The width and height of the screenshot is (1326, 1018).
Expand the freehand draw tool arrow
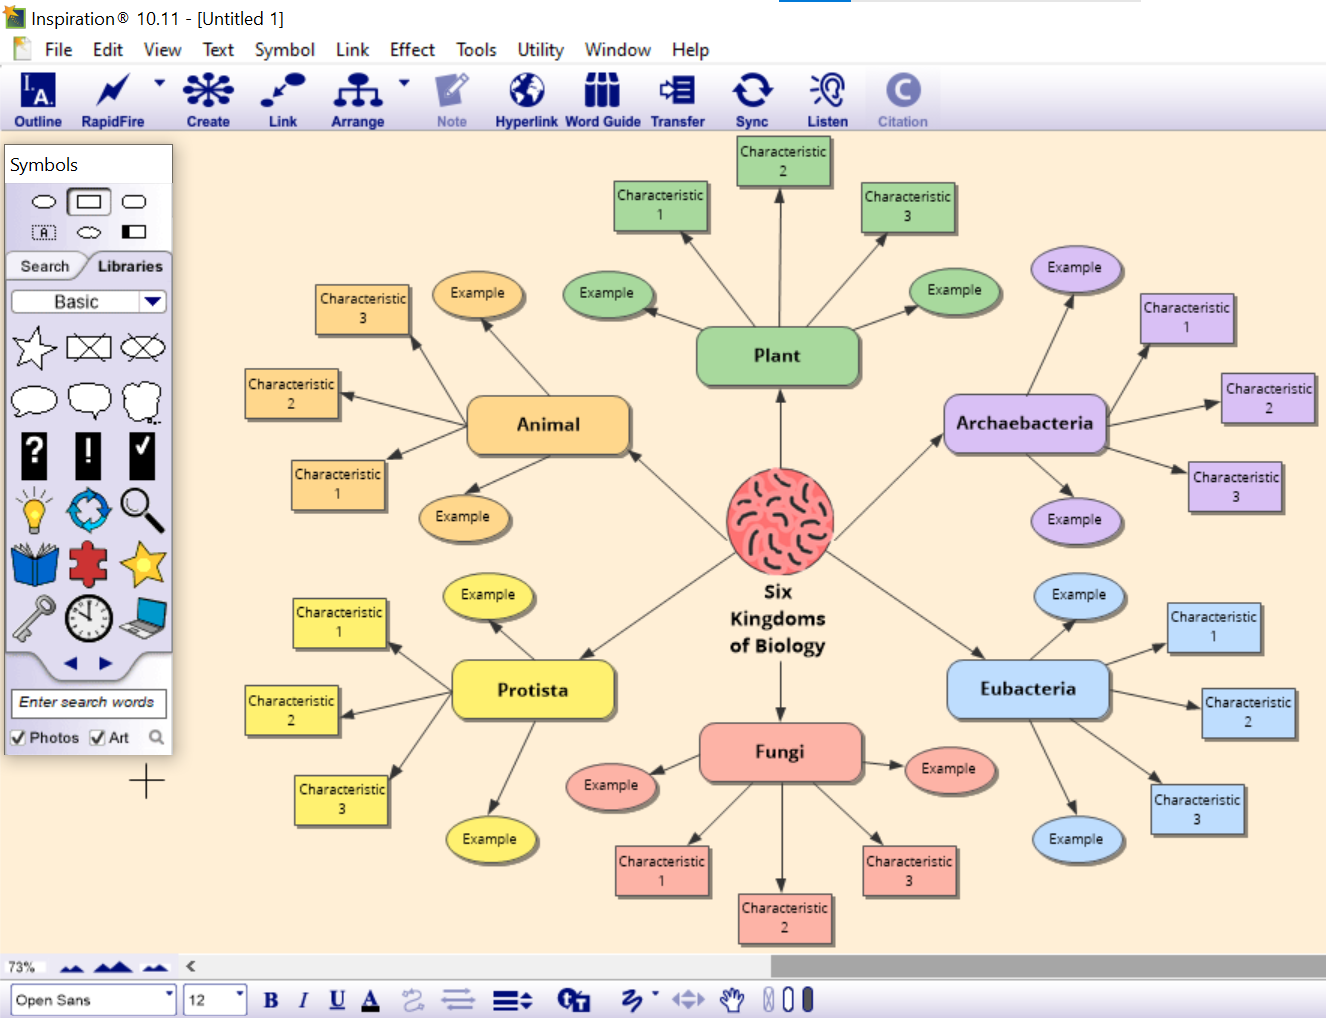pos(655,994)
